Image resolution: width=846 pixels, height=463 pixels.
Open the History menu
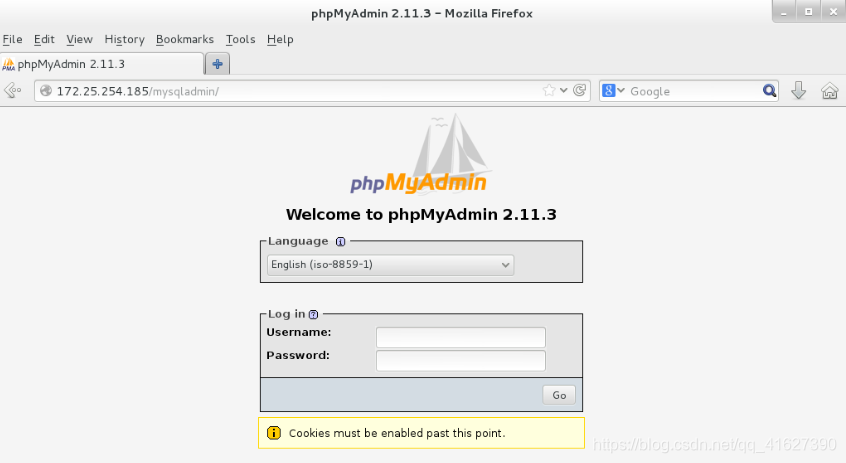(x=125, y=39)
